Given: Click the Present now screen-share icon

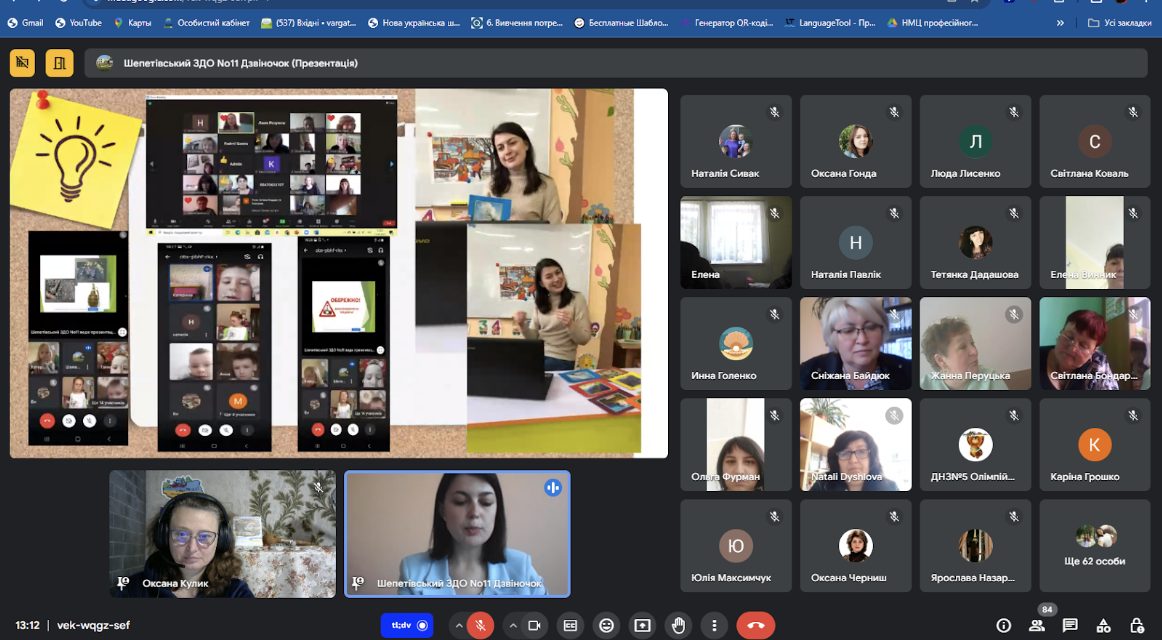Looking at the screenshot, I should [x=643, y=626].
